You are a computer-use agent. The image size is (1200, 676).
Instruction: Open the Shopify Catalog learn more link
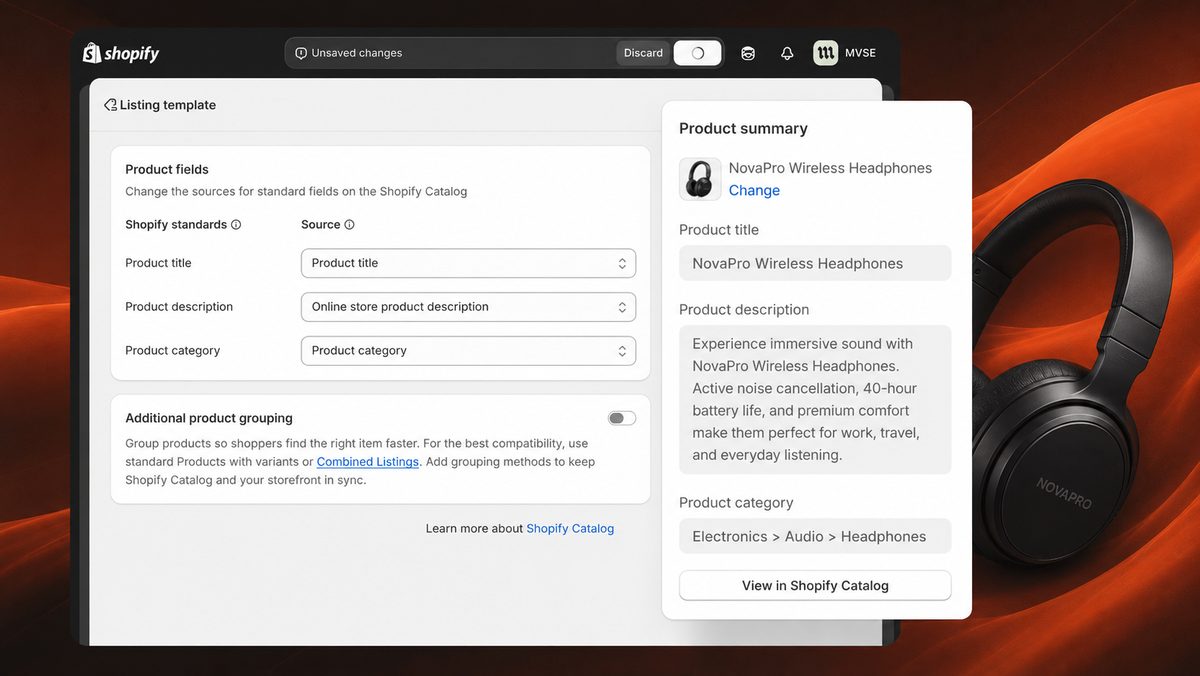click(x=570, y=528)
